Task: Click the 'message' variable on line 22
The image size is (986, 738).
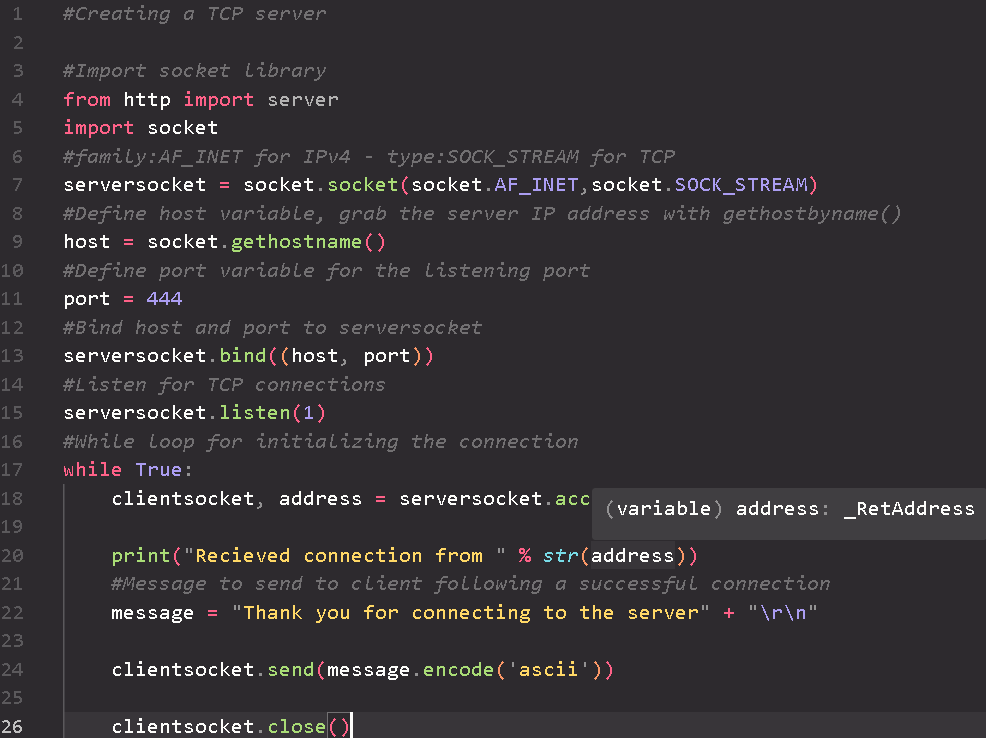Action: (153, 612)
